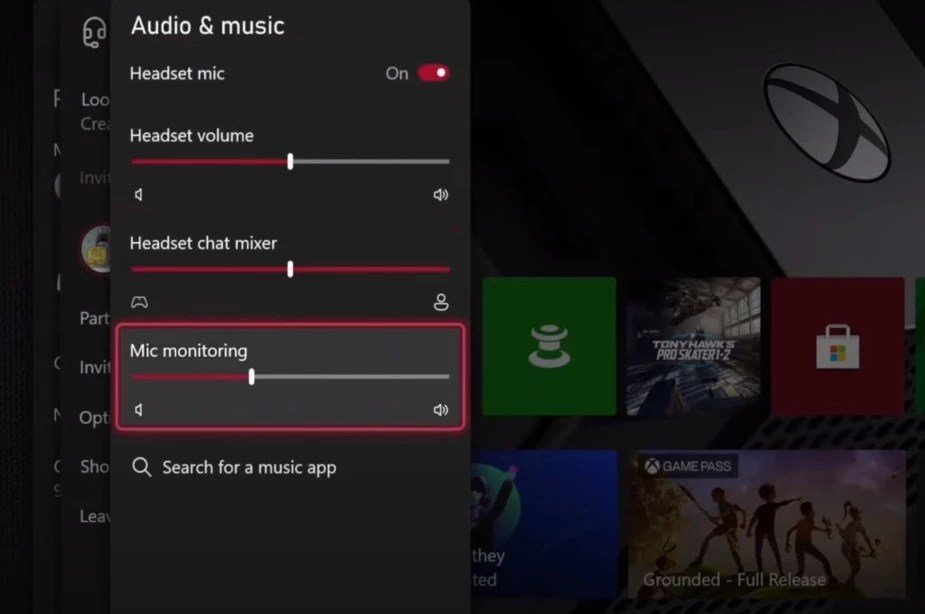Select Leave in the party sidebar
This screenshot has height=614, width=925.
coord(95,516)
